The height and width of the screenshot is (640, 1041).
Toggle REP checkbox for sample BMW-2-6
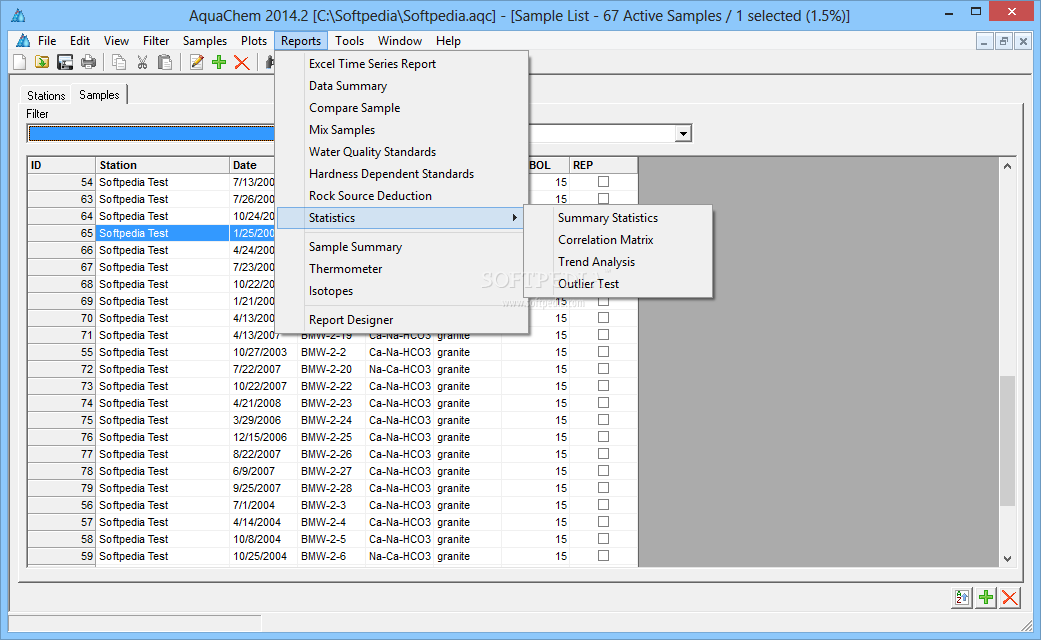pos(603,556)
